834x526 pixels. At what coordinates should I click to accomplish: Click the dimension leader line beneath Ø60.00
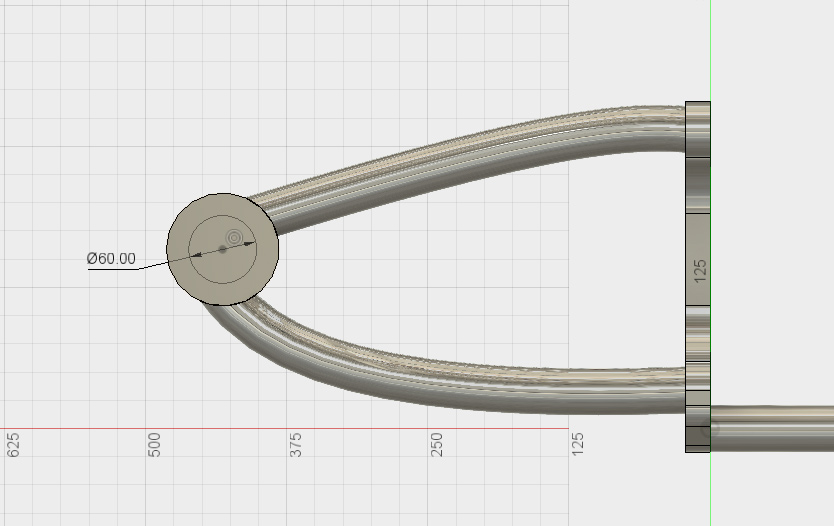click(140, 268)
